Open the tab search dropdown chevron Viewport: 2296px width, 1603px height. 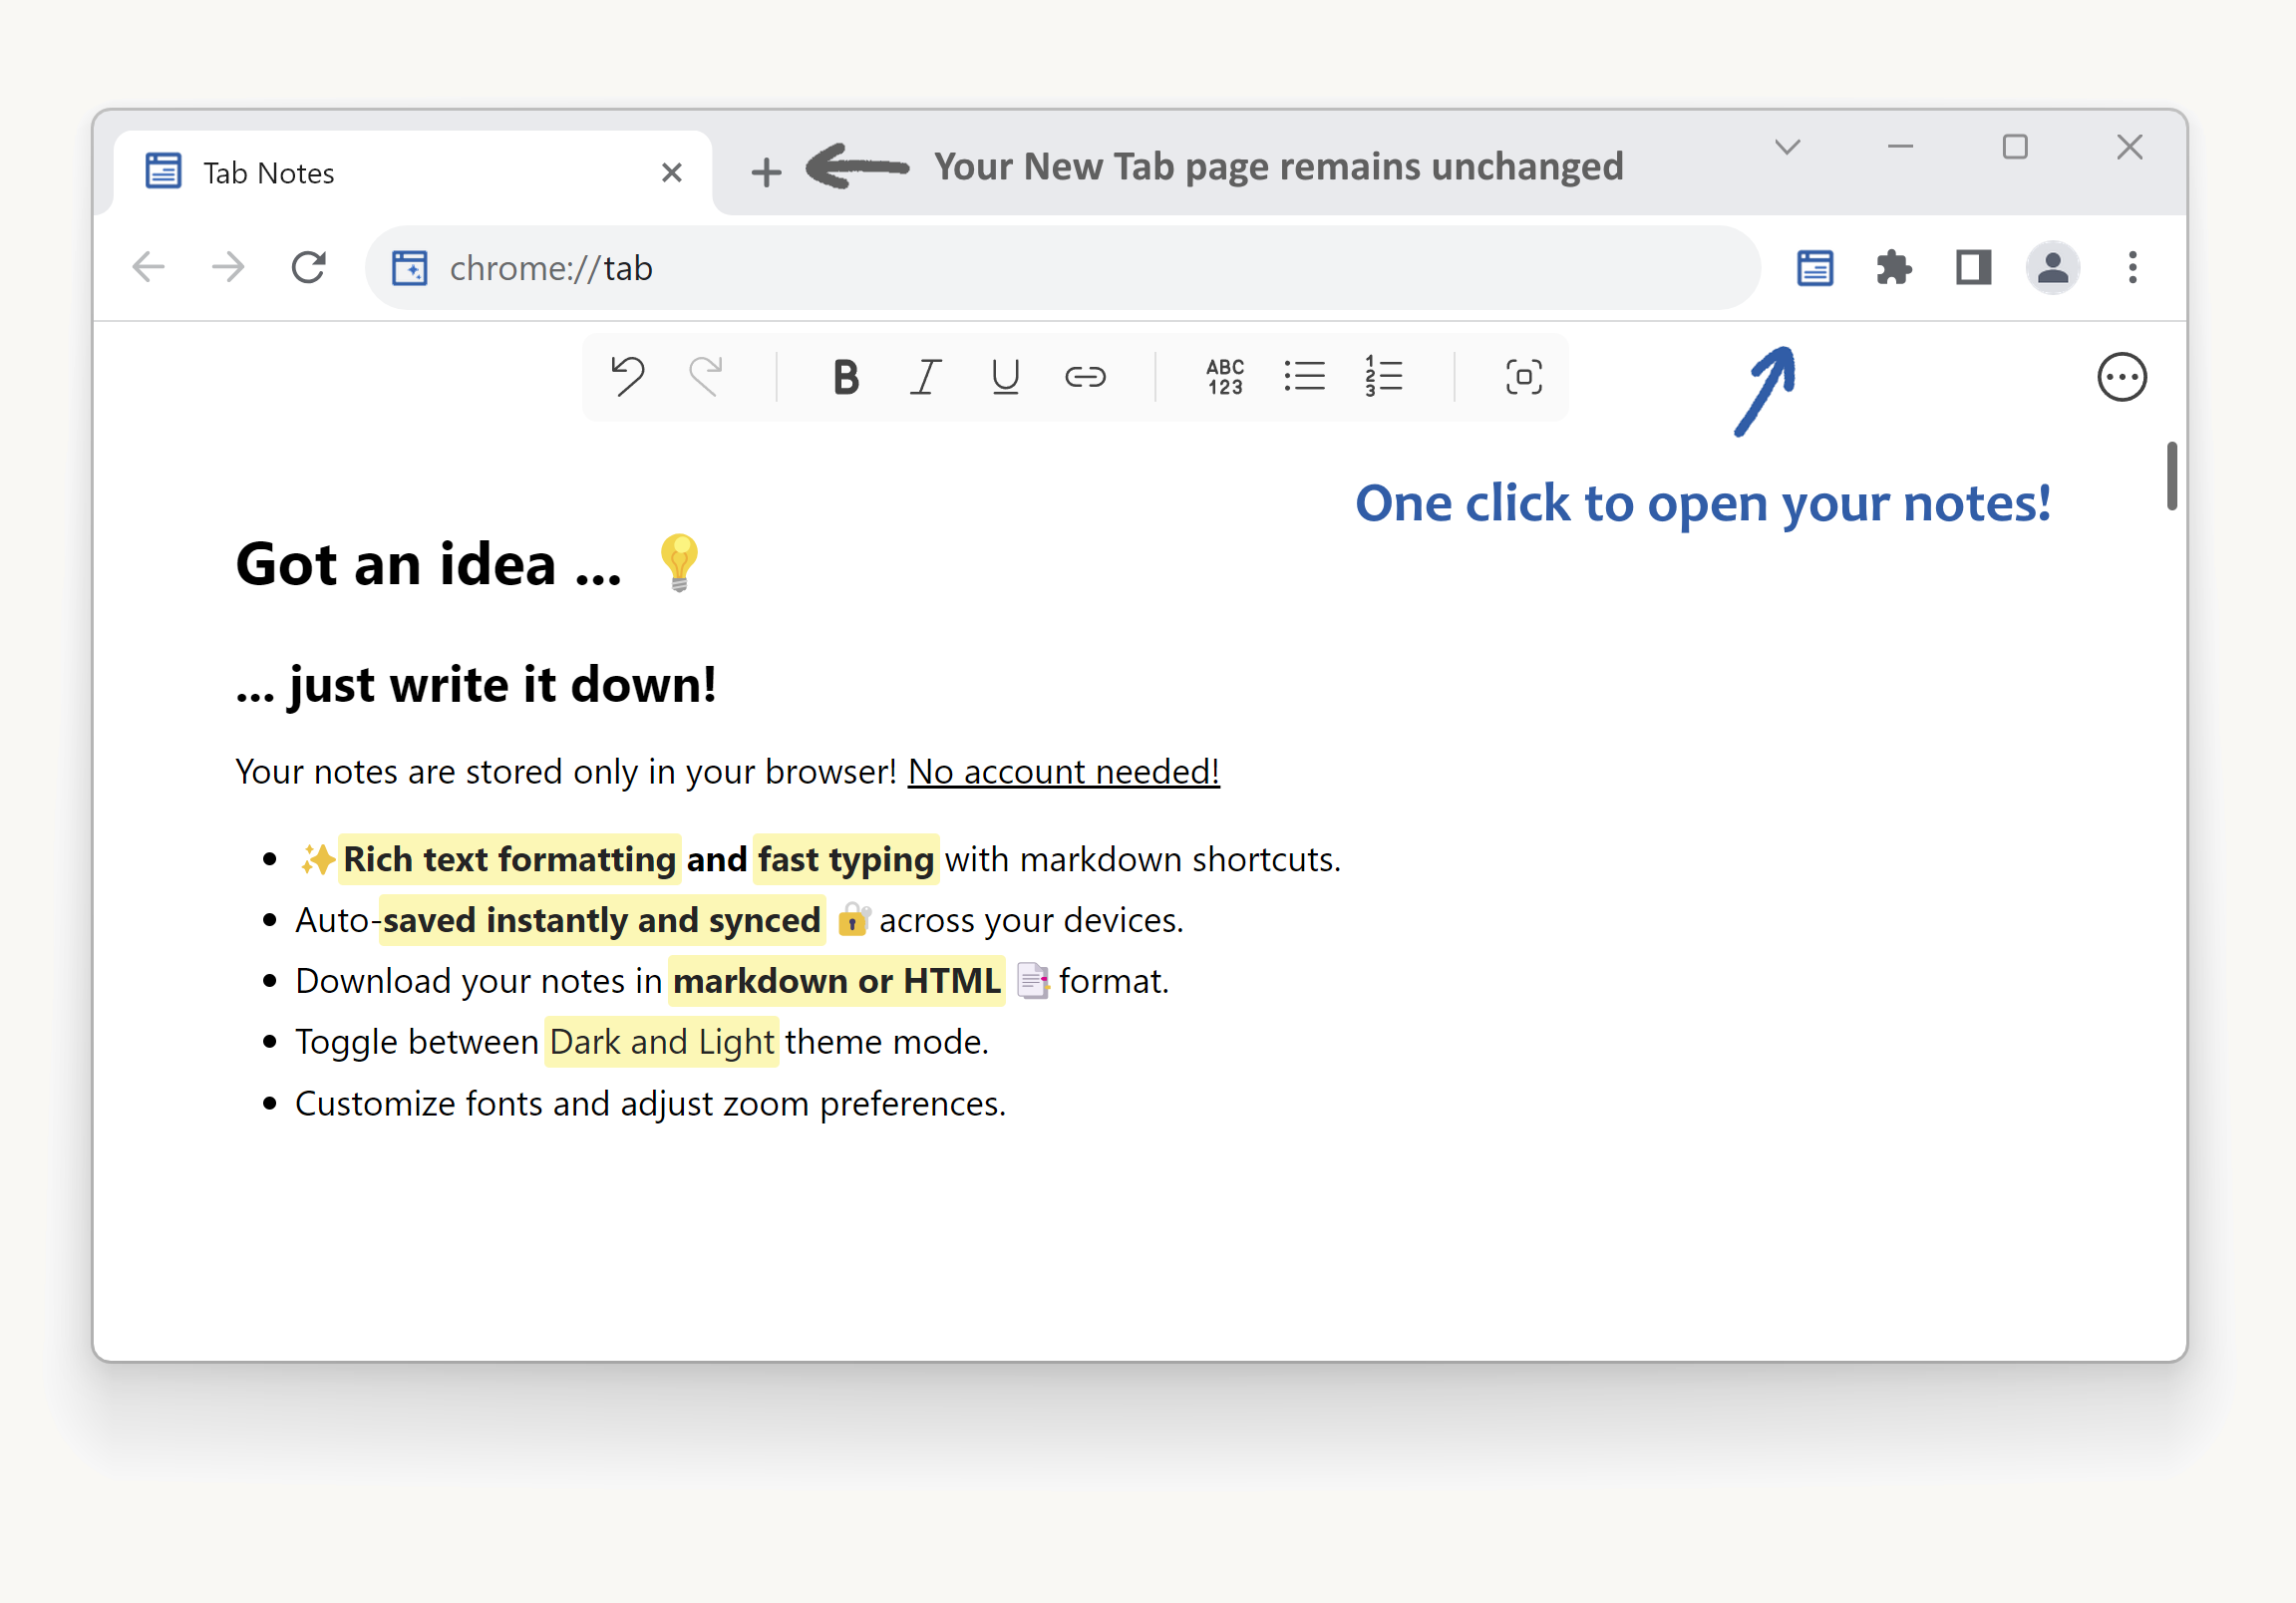point(1787,147)
